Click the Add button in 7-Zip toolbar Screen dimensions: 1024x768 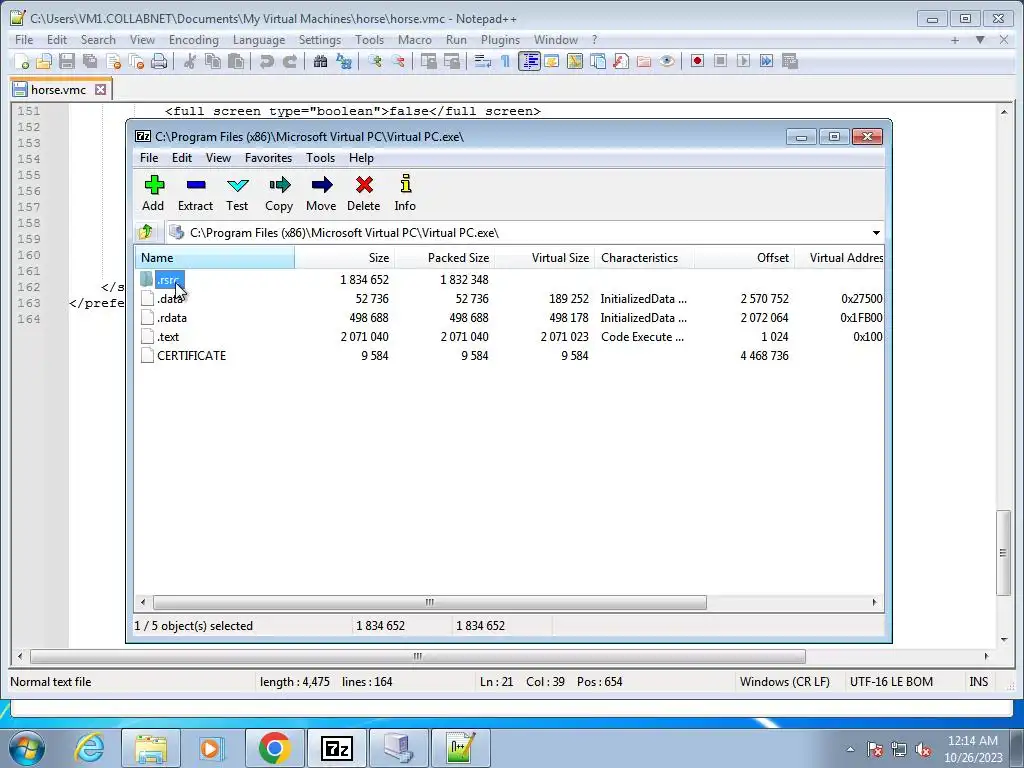tap(153, 193)
